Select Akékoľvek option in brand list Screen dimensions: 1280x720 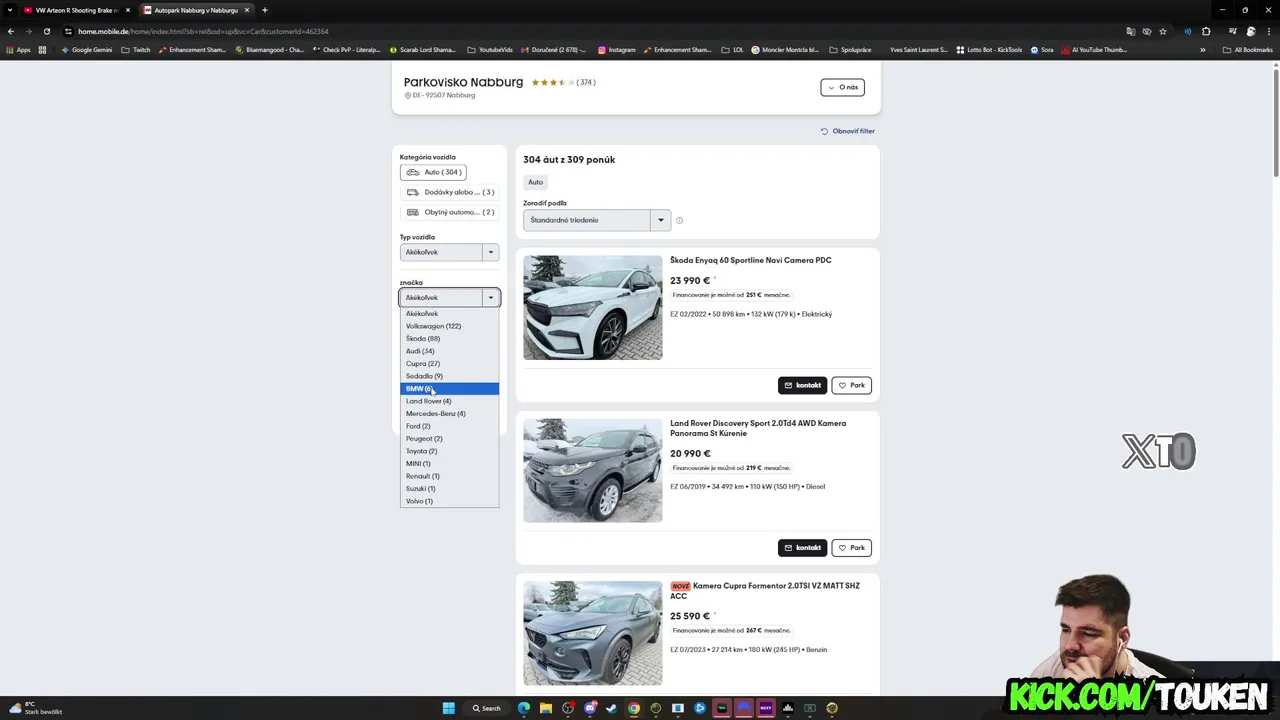click(449, 314)
